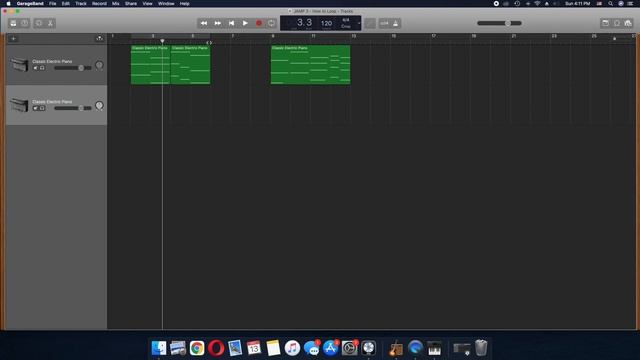
Task: Click the playhead position display 3.3
Action: [x=304, y=22]
